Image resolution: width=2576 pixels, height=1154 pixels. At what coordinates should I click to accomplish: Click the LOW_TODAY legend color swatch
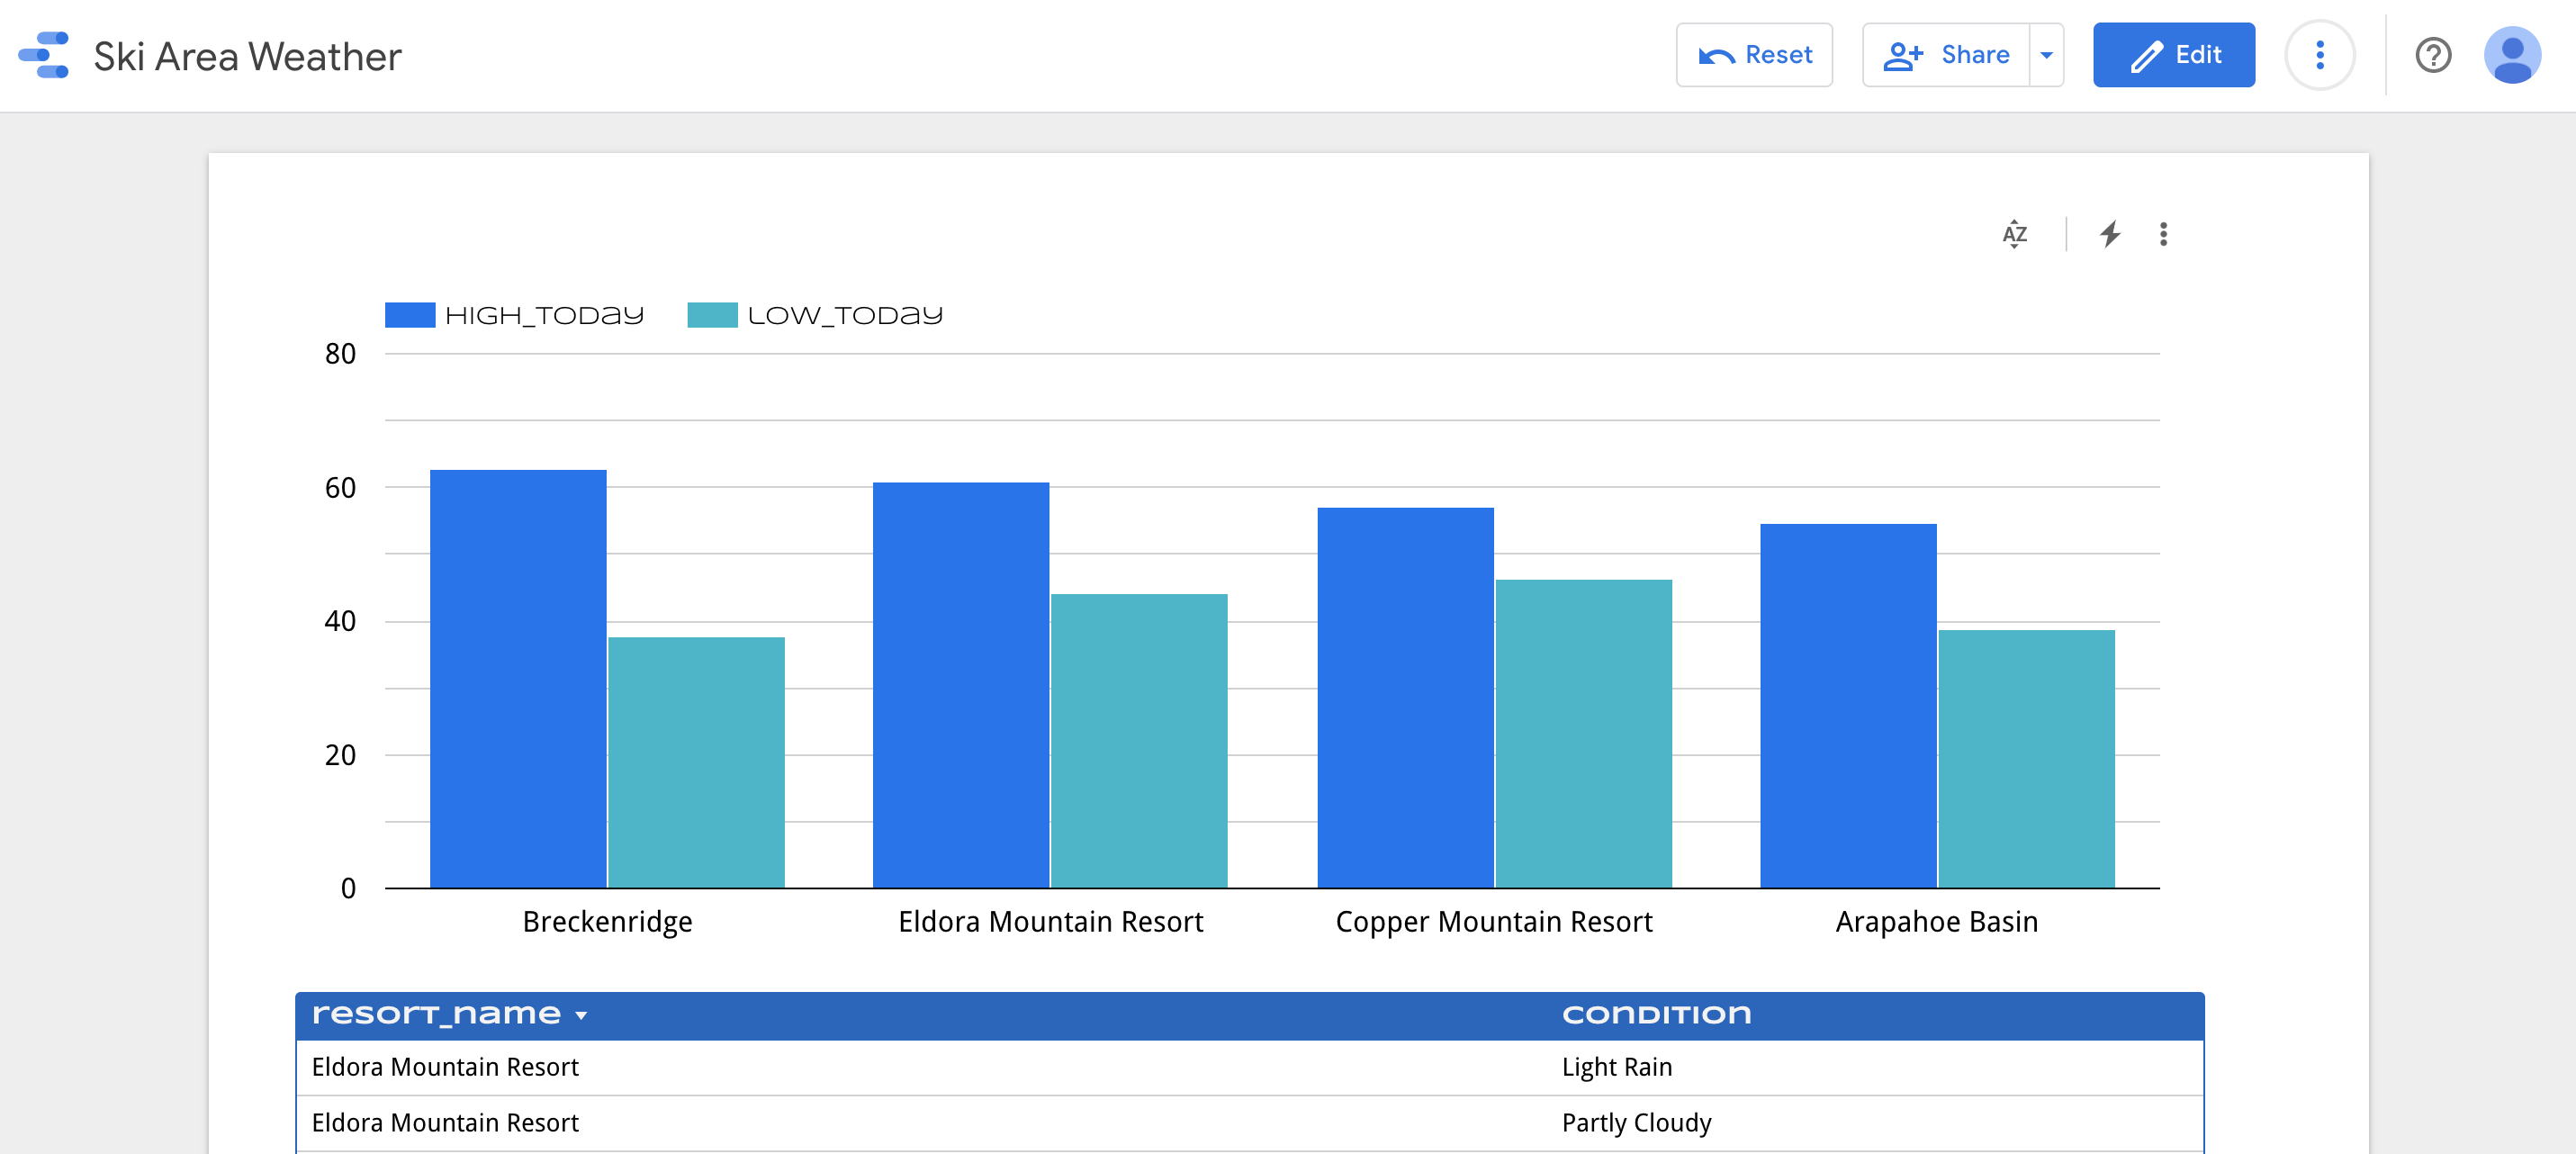click(712, 315)
